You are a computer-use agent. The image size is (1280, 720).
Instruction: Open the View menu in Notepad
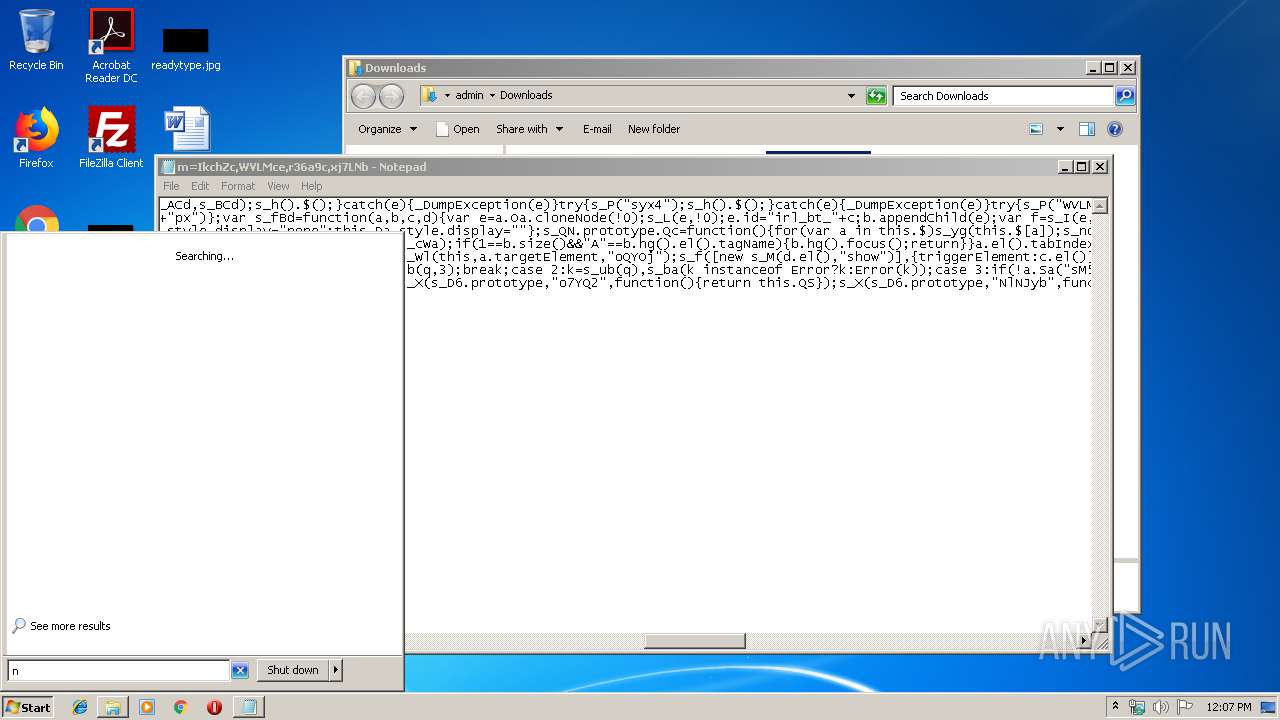pyautogui.click(x=278, y=186)
